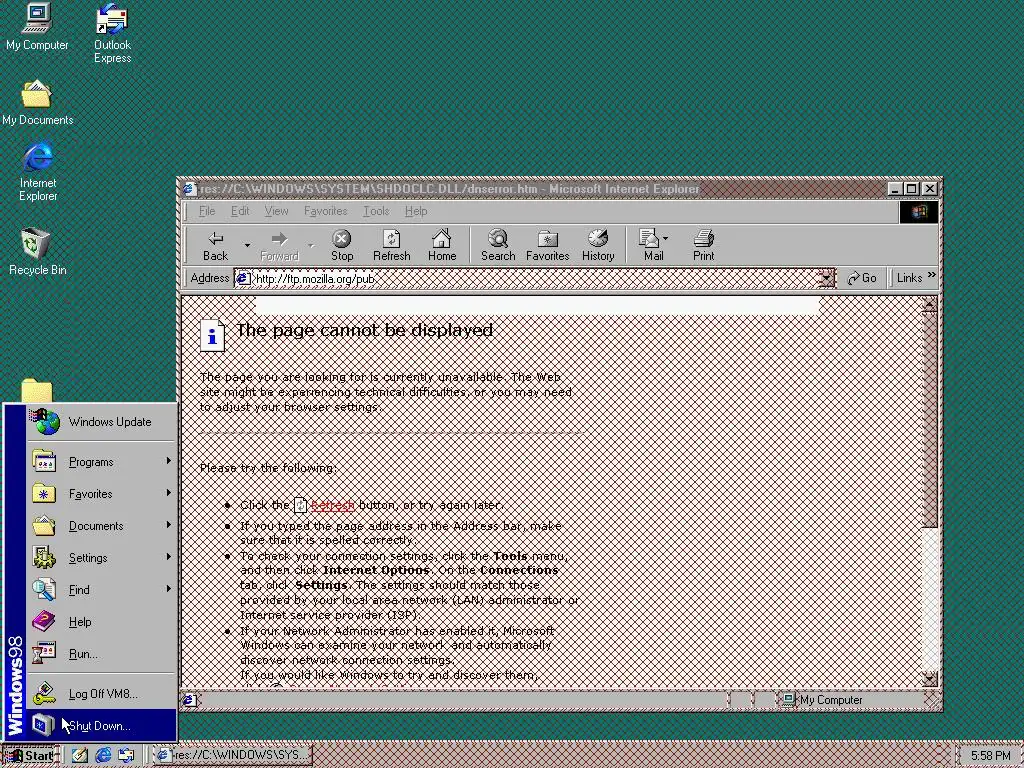Open the Tools menu
This screenshot has height=768, width=1024.
click(x=376, y=211)
